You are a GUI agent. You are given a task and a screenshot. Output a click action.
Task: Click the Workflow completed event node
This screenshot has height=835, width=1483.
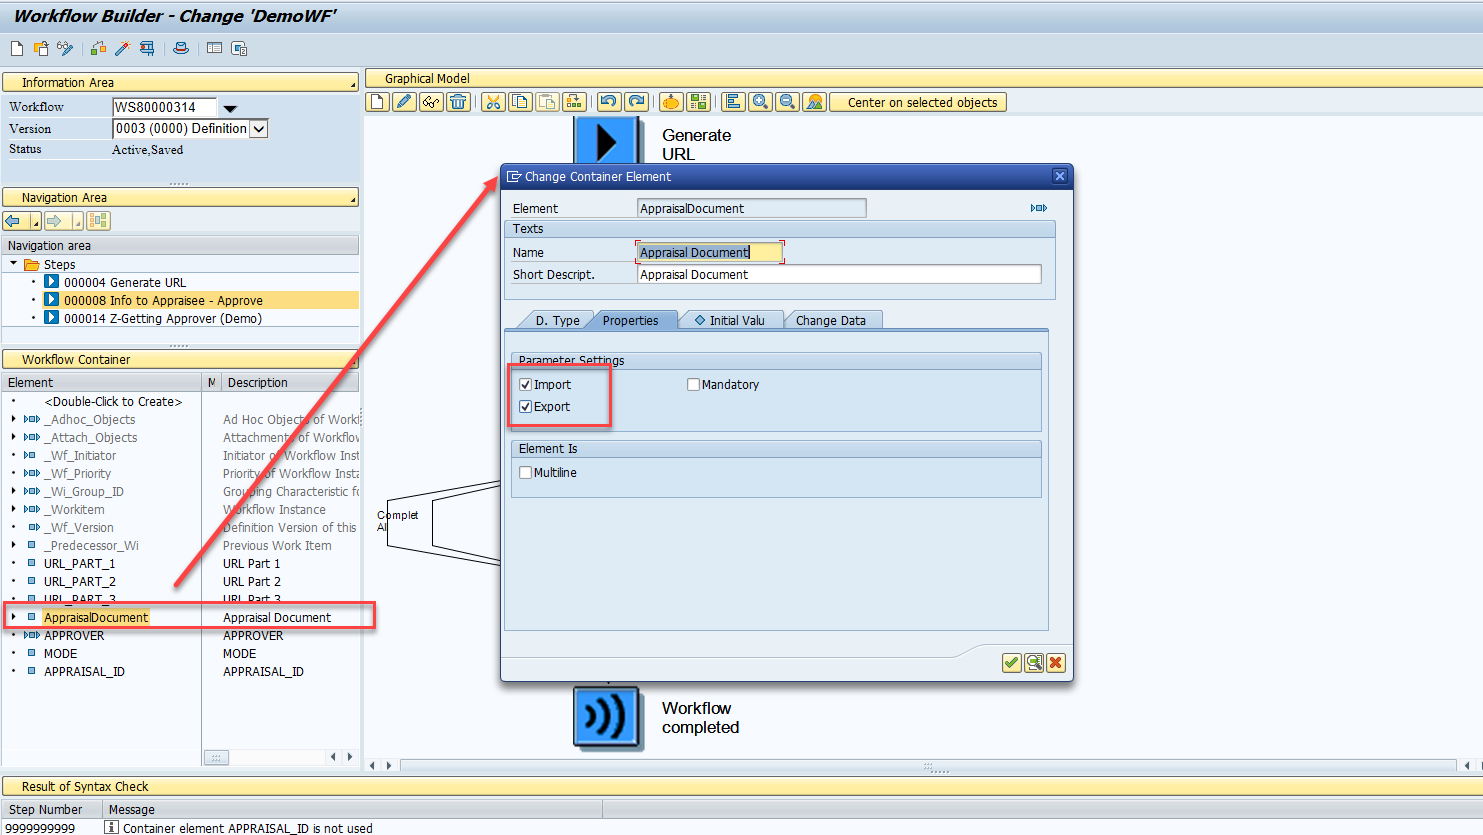tap(608, 717)
